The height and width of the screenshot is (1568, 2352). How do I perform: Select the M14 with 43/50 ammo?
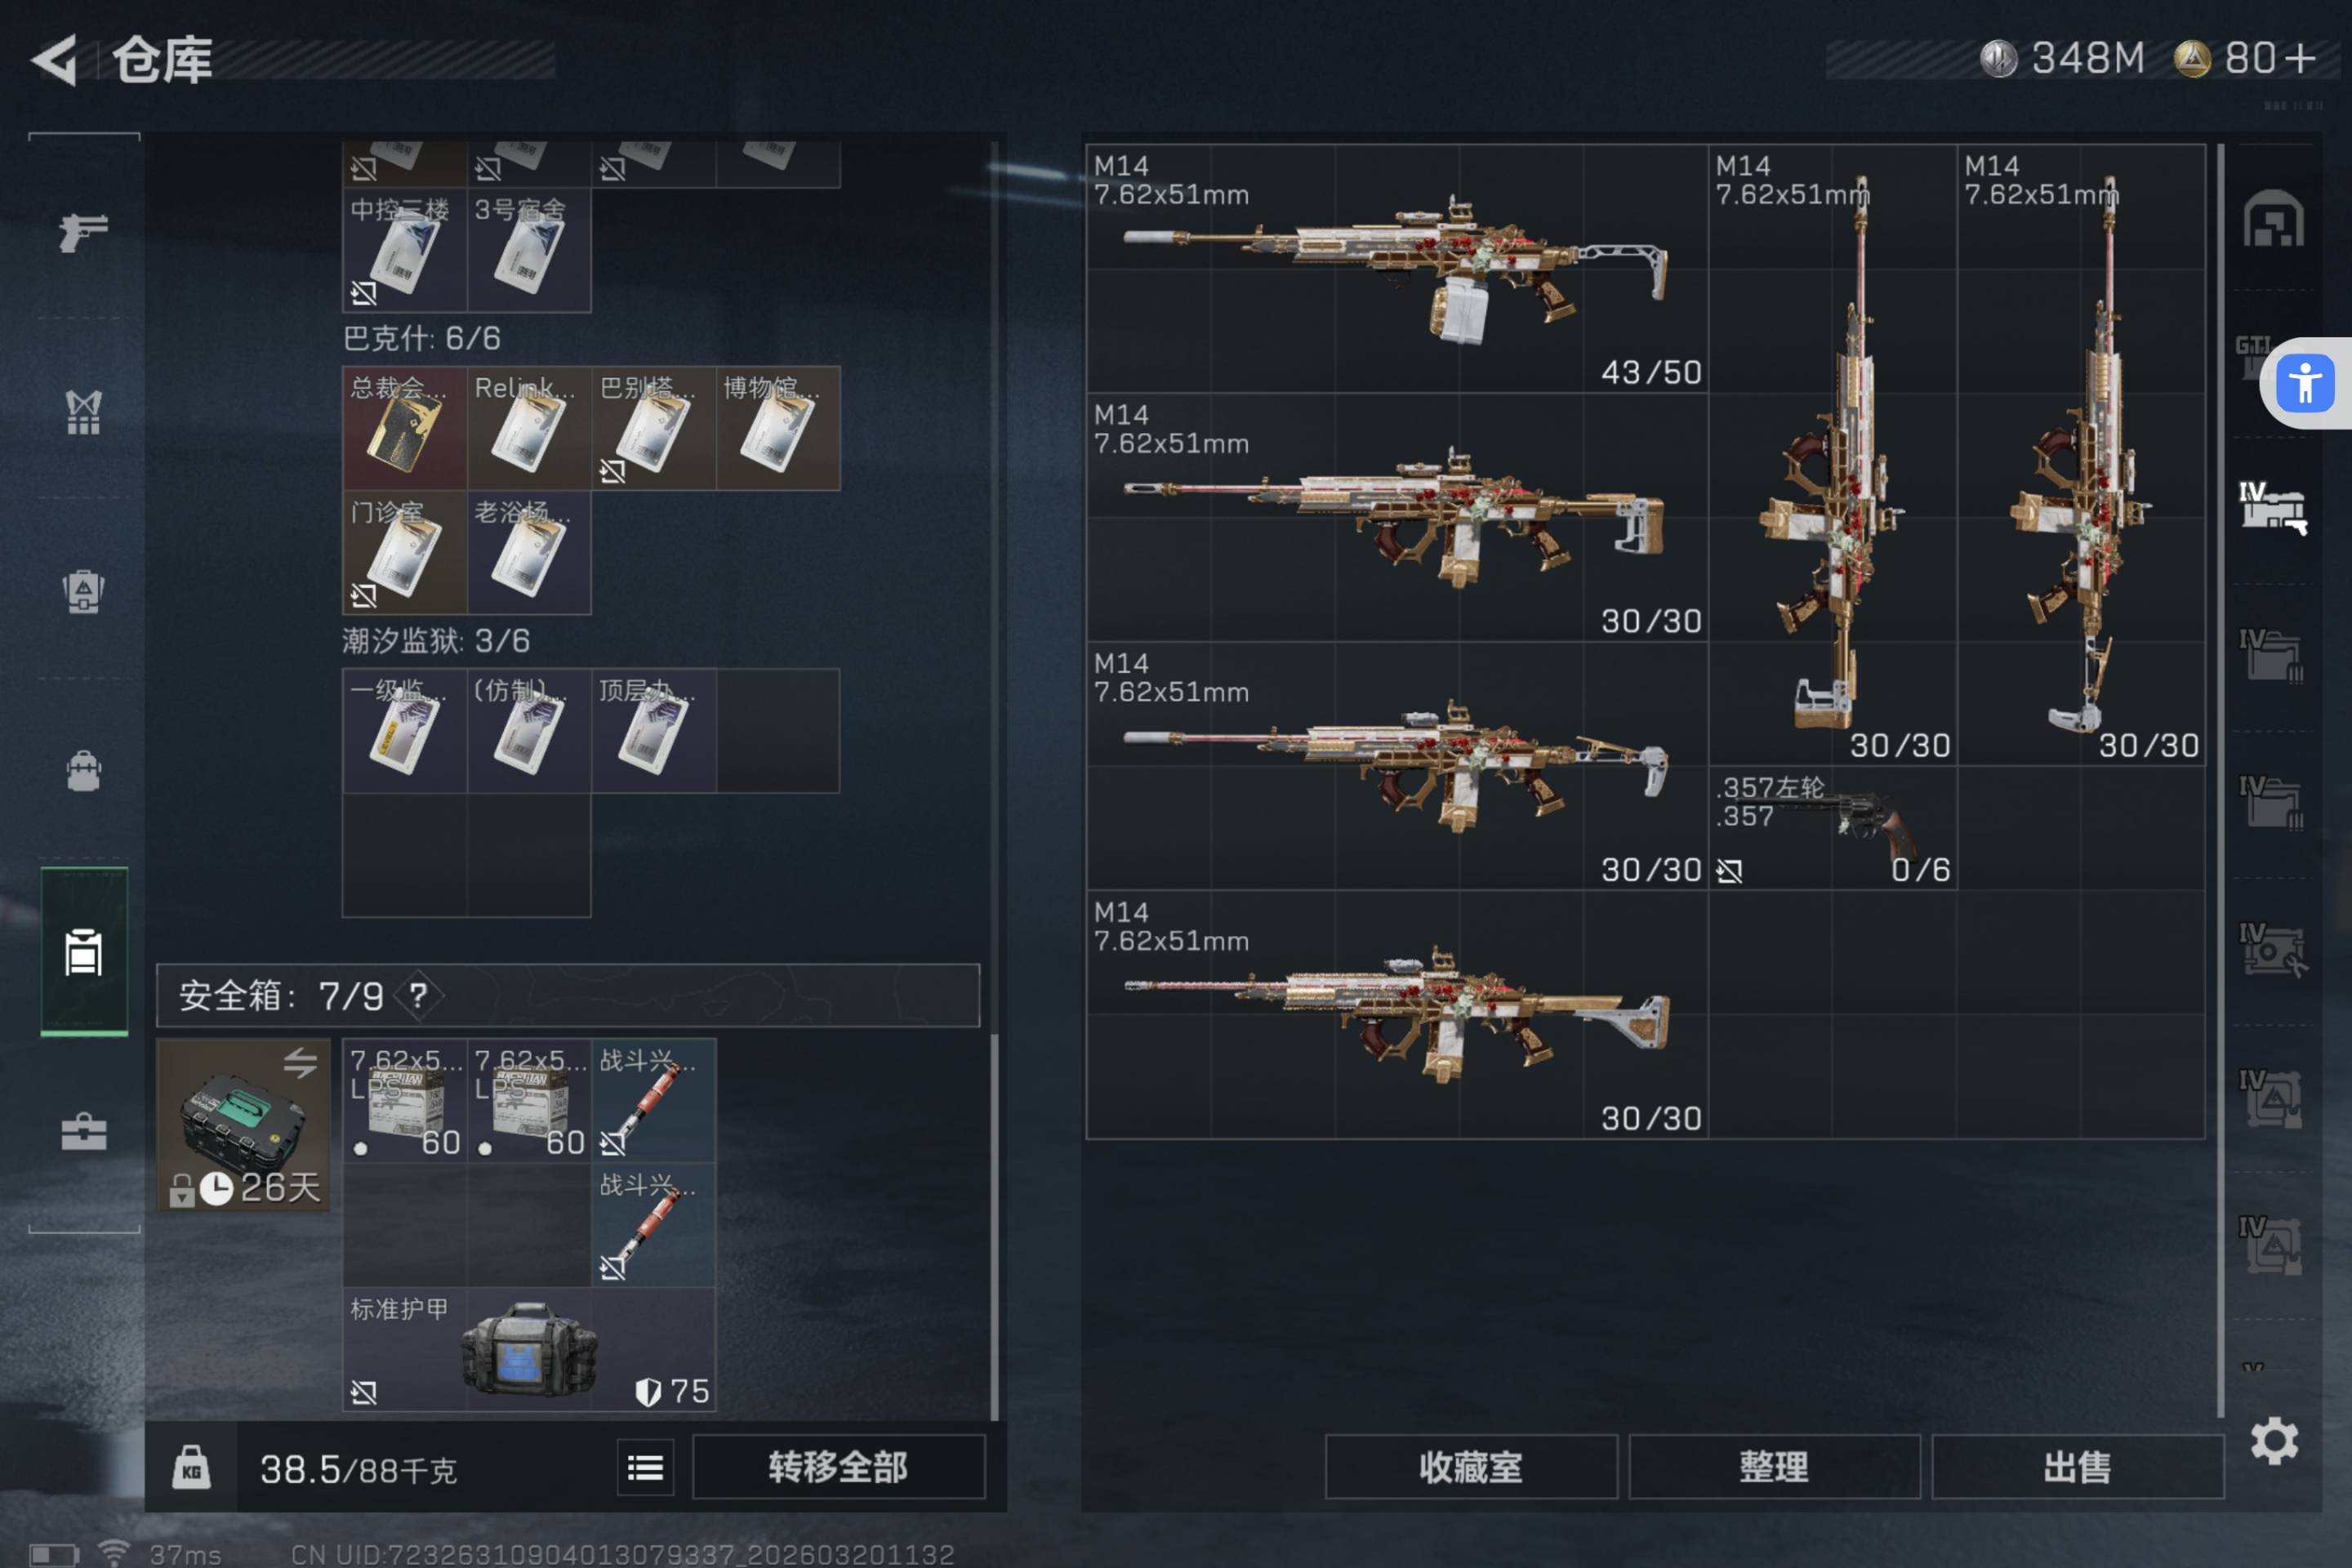point(1397,269)
